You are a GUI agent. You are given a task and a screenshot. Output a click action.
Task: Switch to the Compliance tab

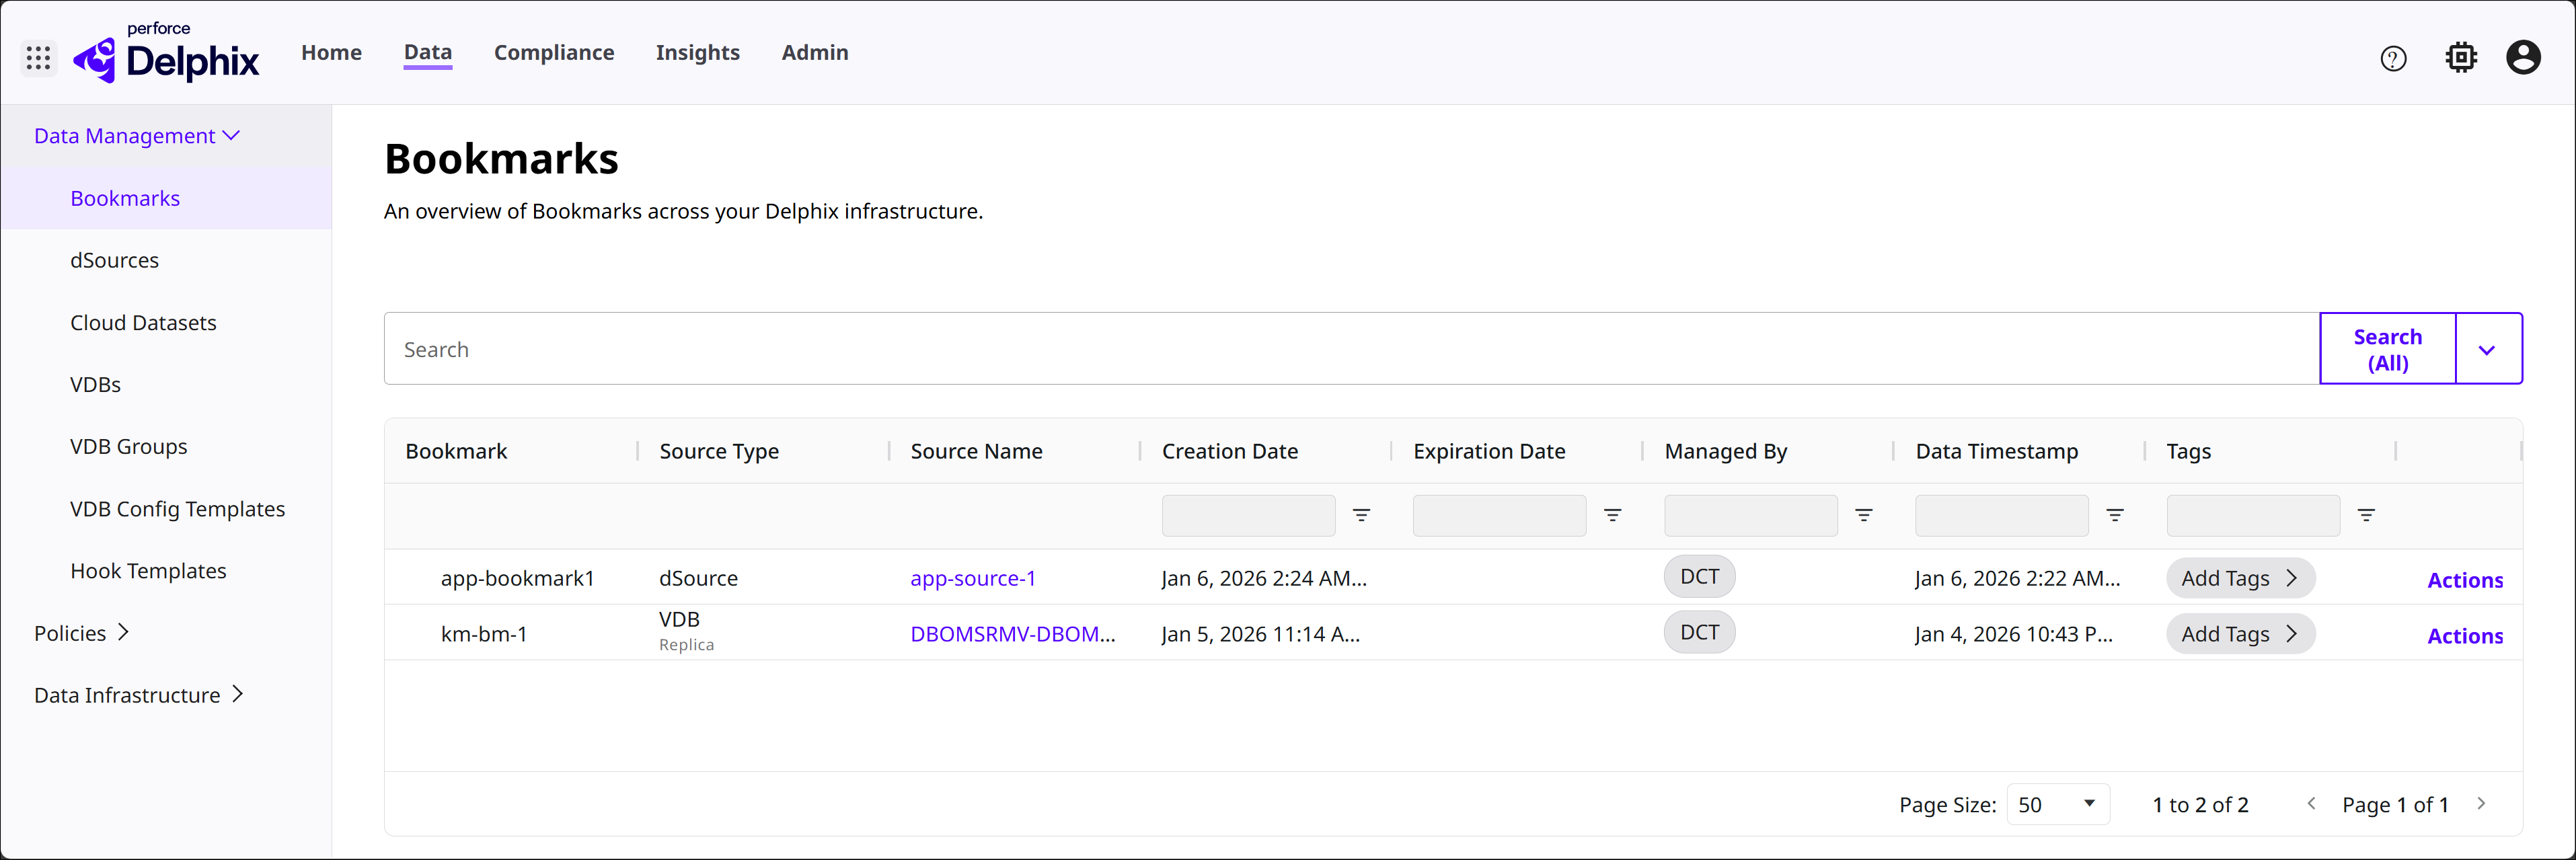tap(554, 53)
